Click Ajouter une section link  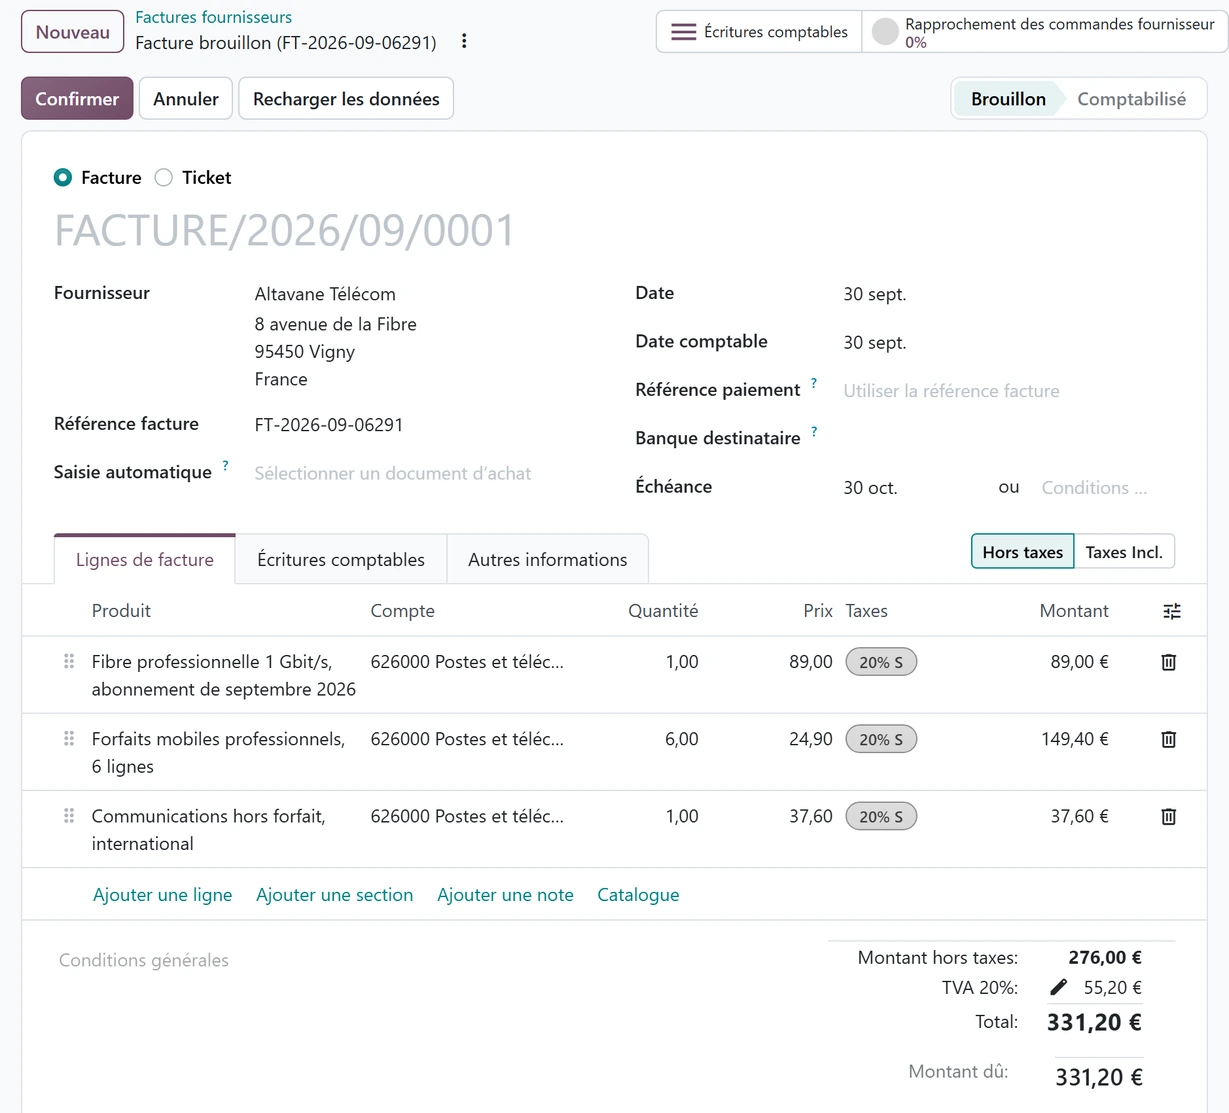point(335,895)
